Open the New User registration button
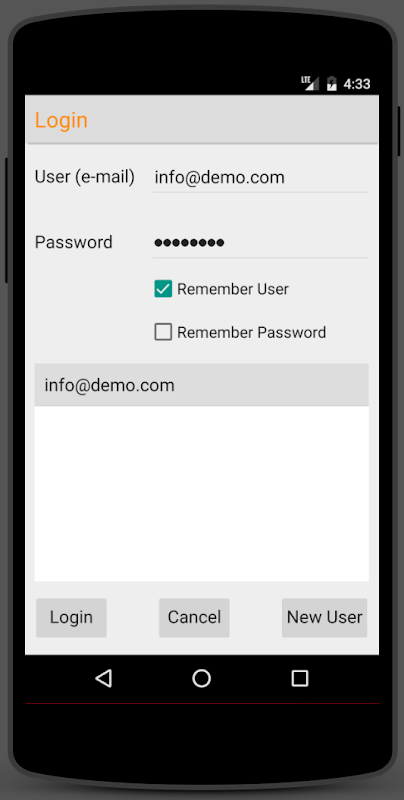404x800 pixels. click(324, 617)
